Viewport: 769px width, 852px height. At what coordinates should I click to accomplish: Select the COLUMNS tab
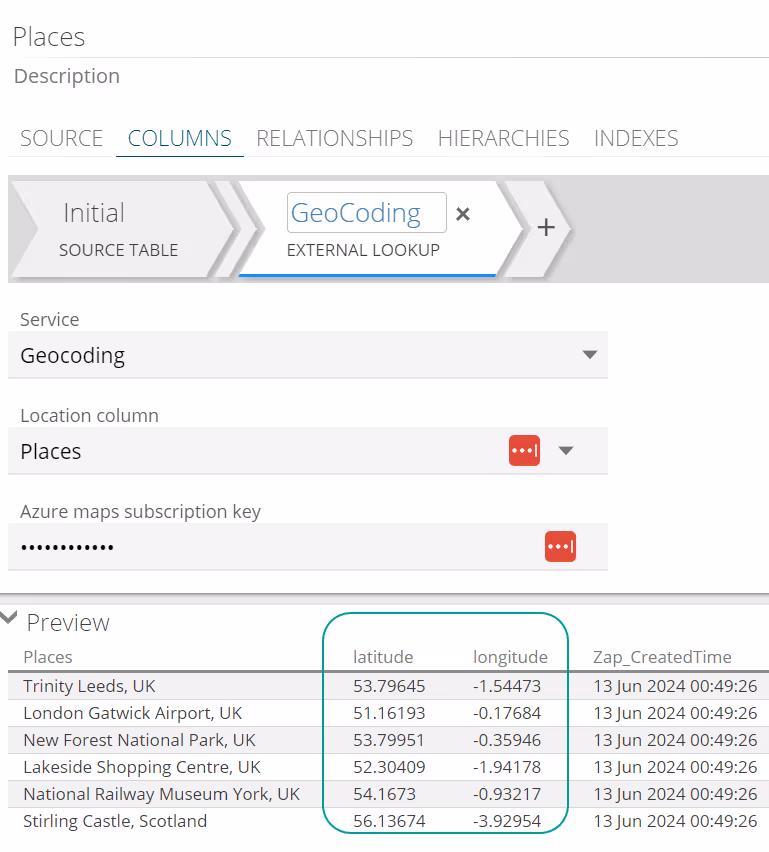(x=179, y=138)
